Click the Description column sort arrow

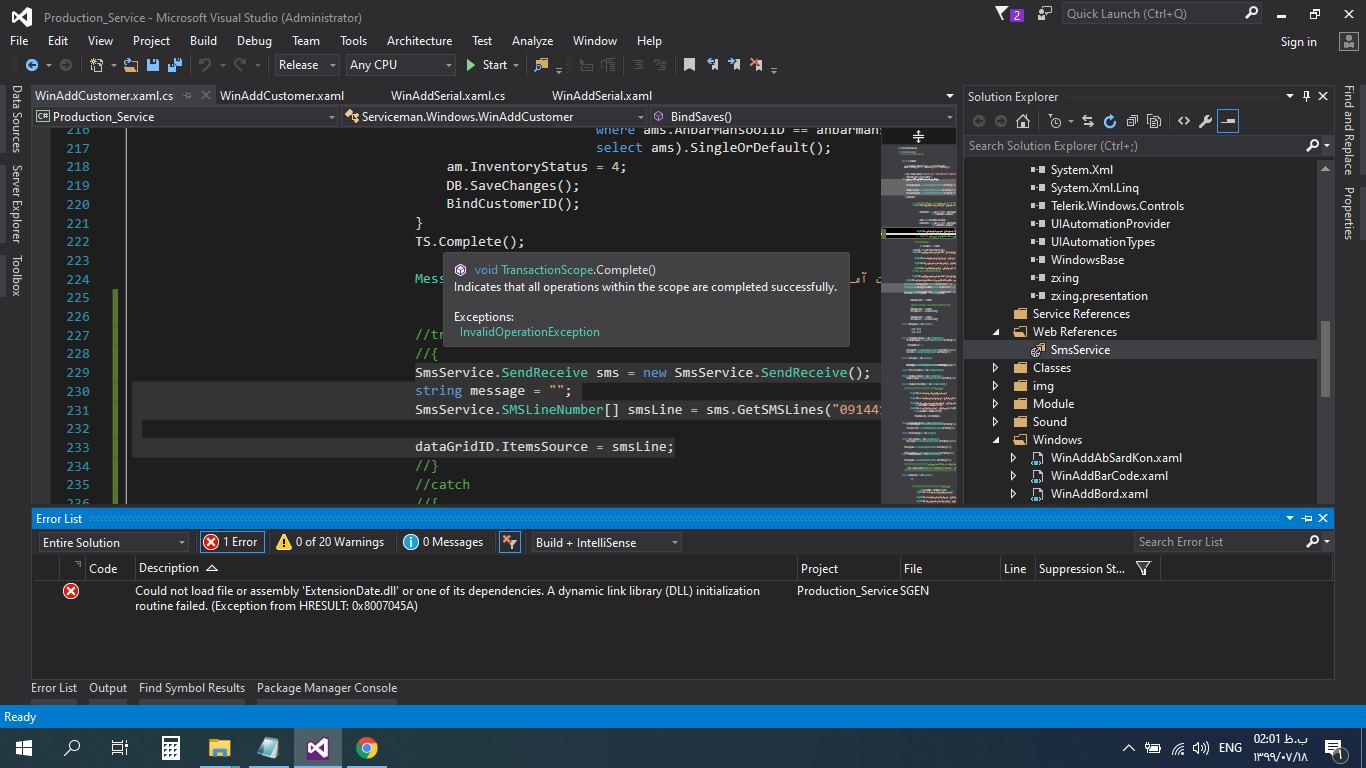click(211, 568)
